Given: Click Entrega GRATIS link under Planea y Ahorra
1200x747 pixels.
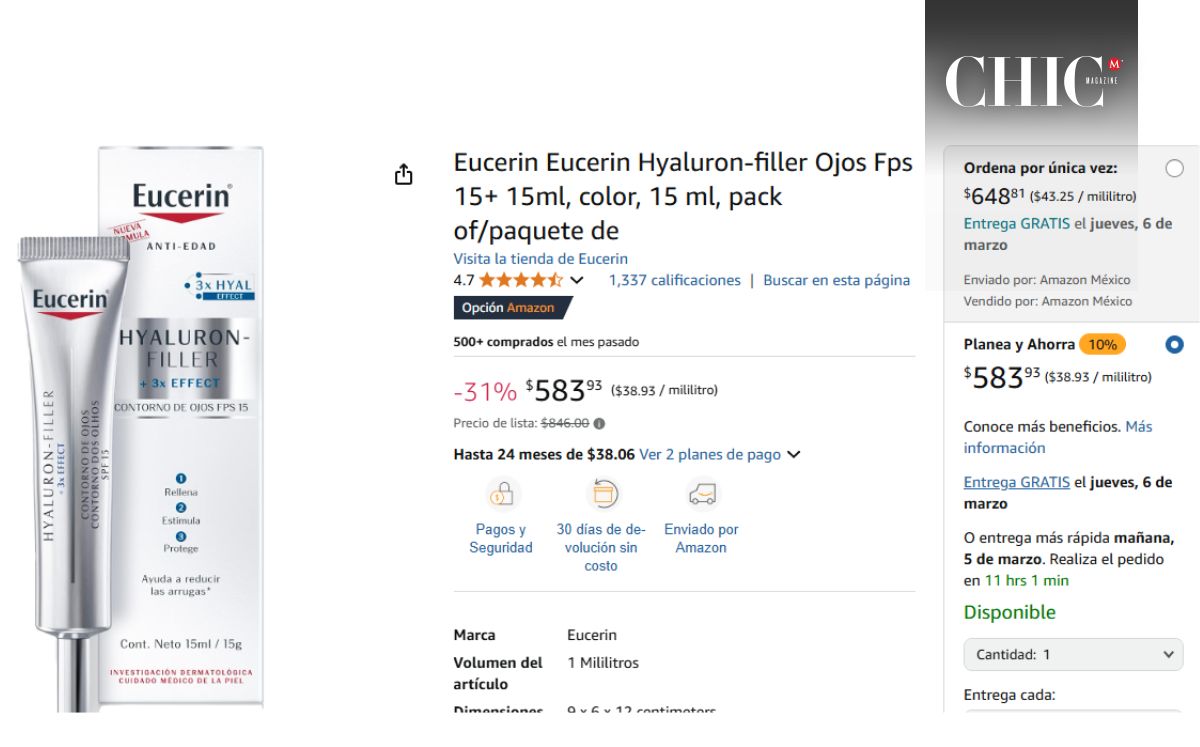Looking at the screenshot, I should tap(1016, 482).
